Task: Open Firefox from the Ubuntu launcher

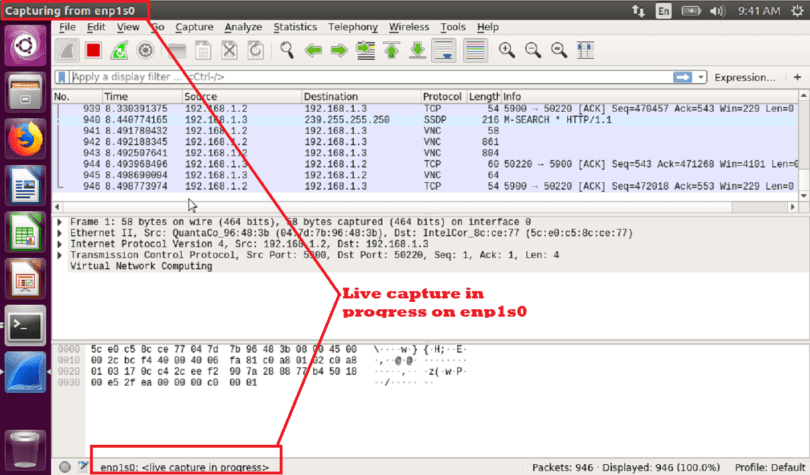Action: click(x=25, y=139)
